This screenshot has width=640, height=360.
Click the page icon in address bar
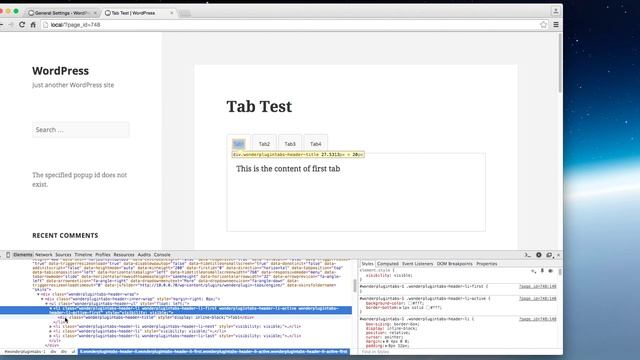(46, 25)
